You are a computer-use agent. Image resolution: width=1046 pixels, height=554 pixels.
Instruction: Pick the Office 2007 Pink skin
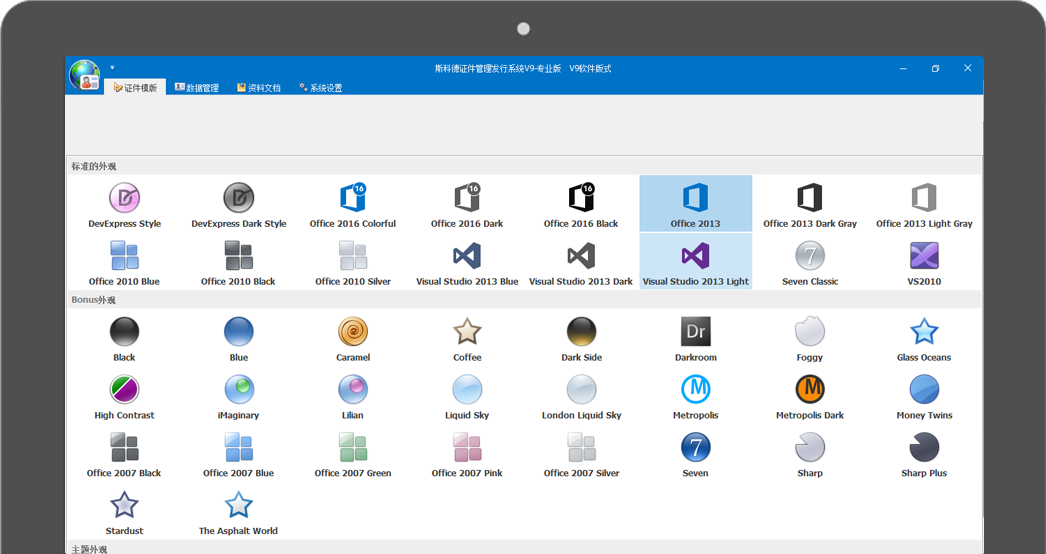tap(467, 454)
